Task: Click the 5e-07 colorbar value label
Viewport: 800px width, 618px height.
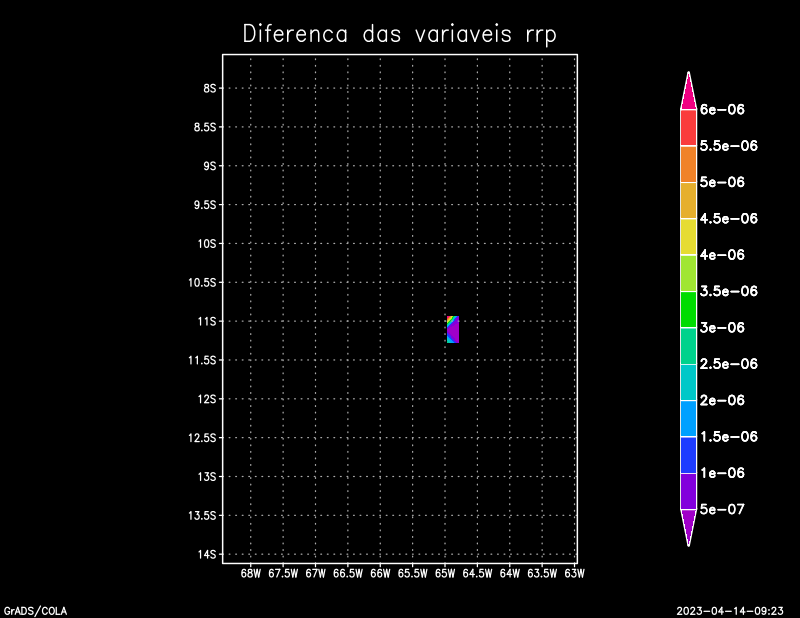Action: point(722,509)
